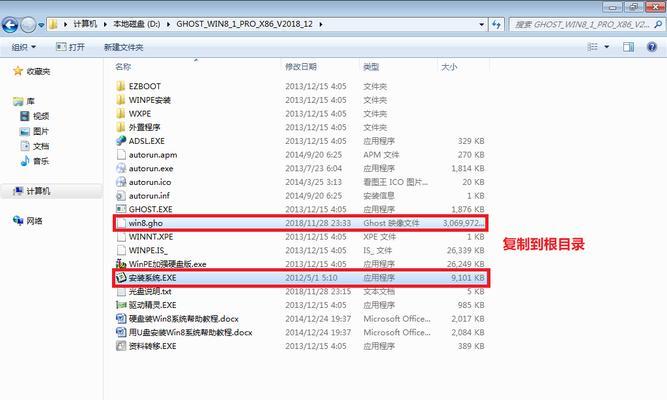Select GHOST_WIN8_1_PRO_X86_V2018_12 breadcrumb segment
Viewport: 667px width, 400px height.
tap(245, 24)
